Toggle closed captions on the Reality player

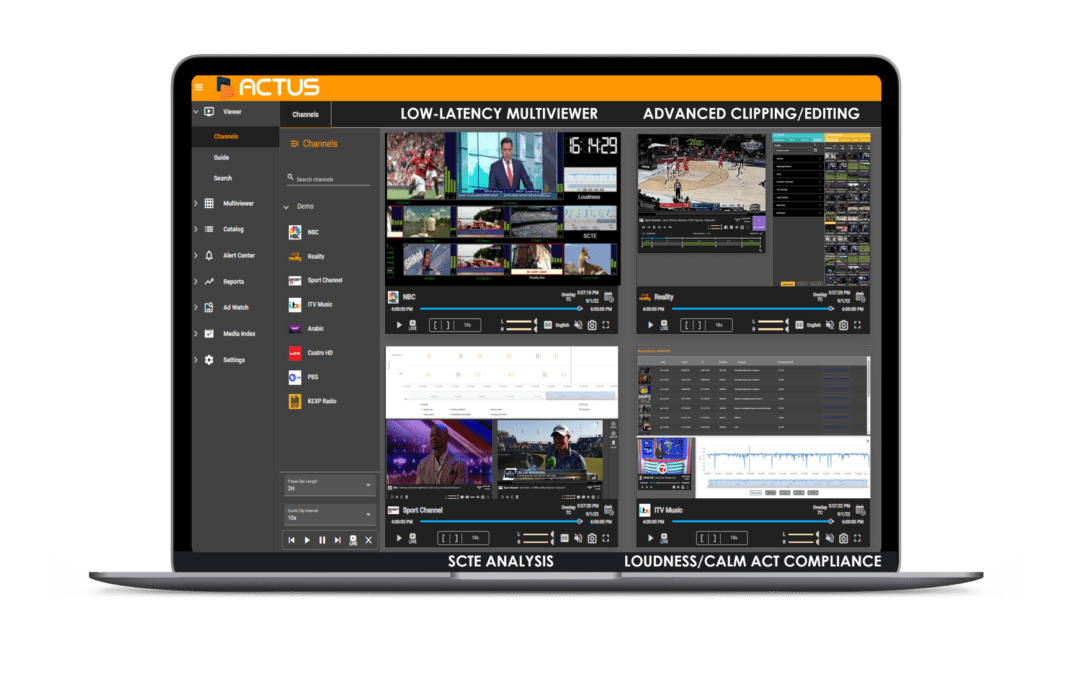[799, 325]
